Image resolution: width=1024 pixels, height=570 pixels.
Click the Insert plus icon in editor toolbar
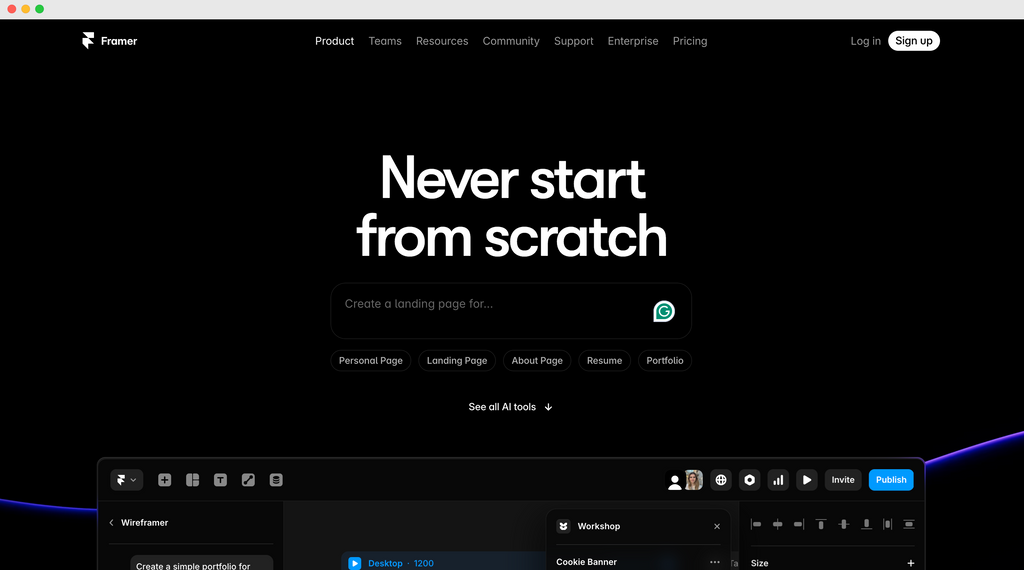click(x=165, y=480)
